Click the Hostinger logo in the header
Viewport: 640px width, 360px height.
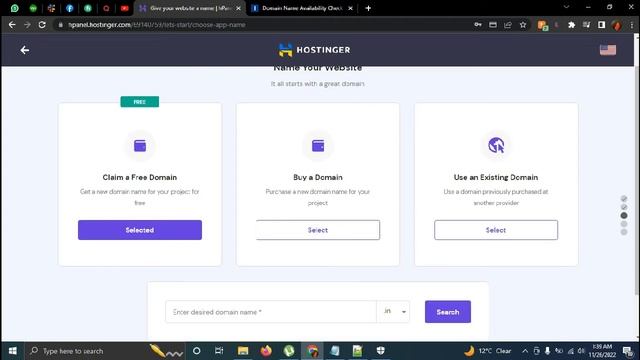[314, 50]
